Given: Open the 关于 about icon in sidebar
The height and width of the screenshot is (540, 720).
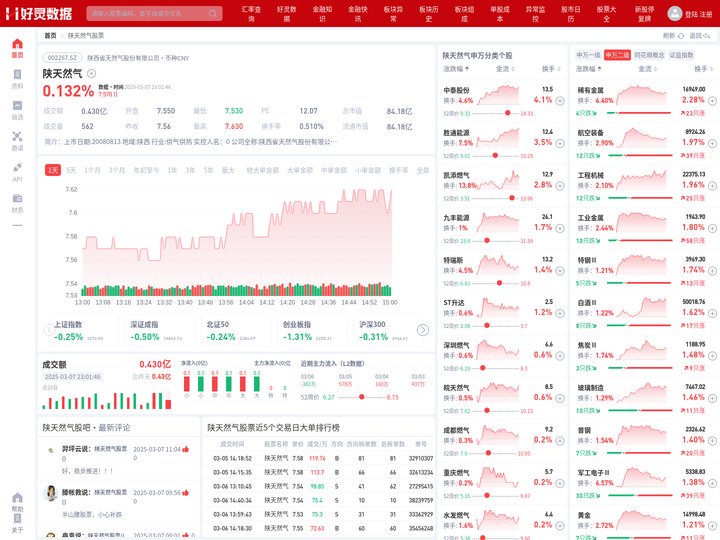Looking at the screenshot, I should [x=17, y=519].
